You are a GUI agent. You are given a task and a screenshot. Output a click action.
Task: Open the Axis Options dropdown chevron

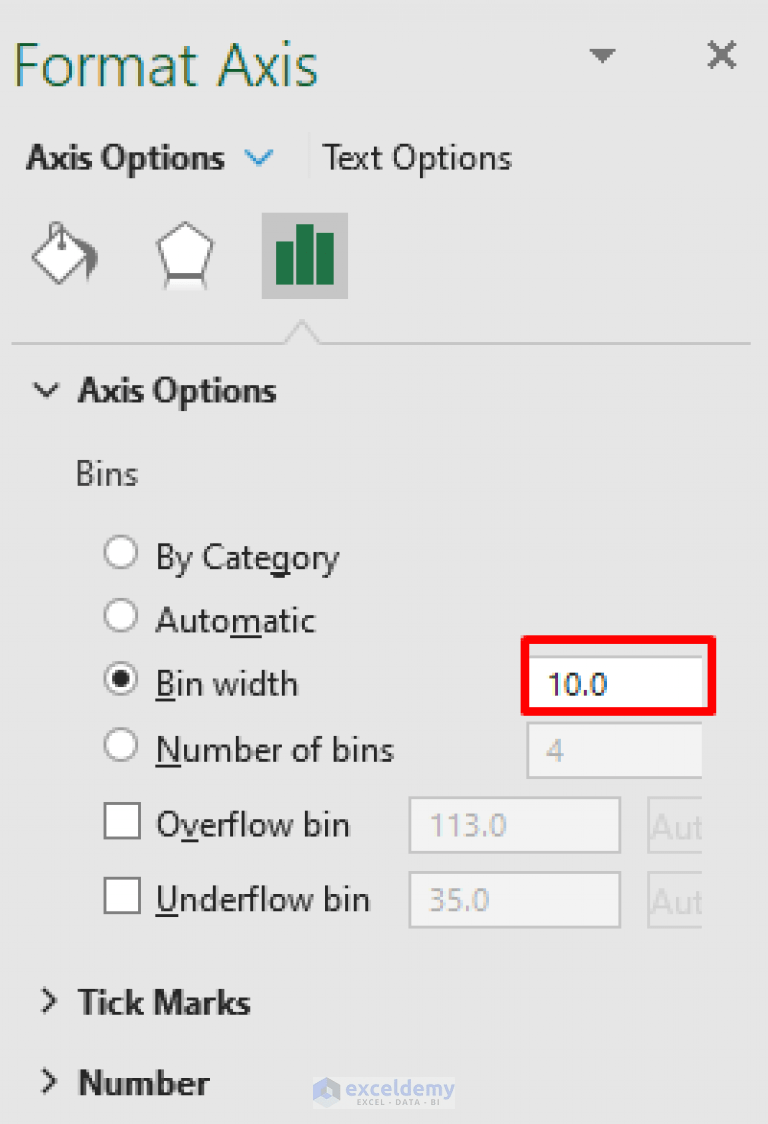259,157
